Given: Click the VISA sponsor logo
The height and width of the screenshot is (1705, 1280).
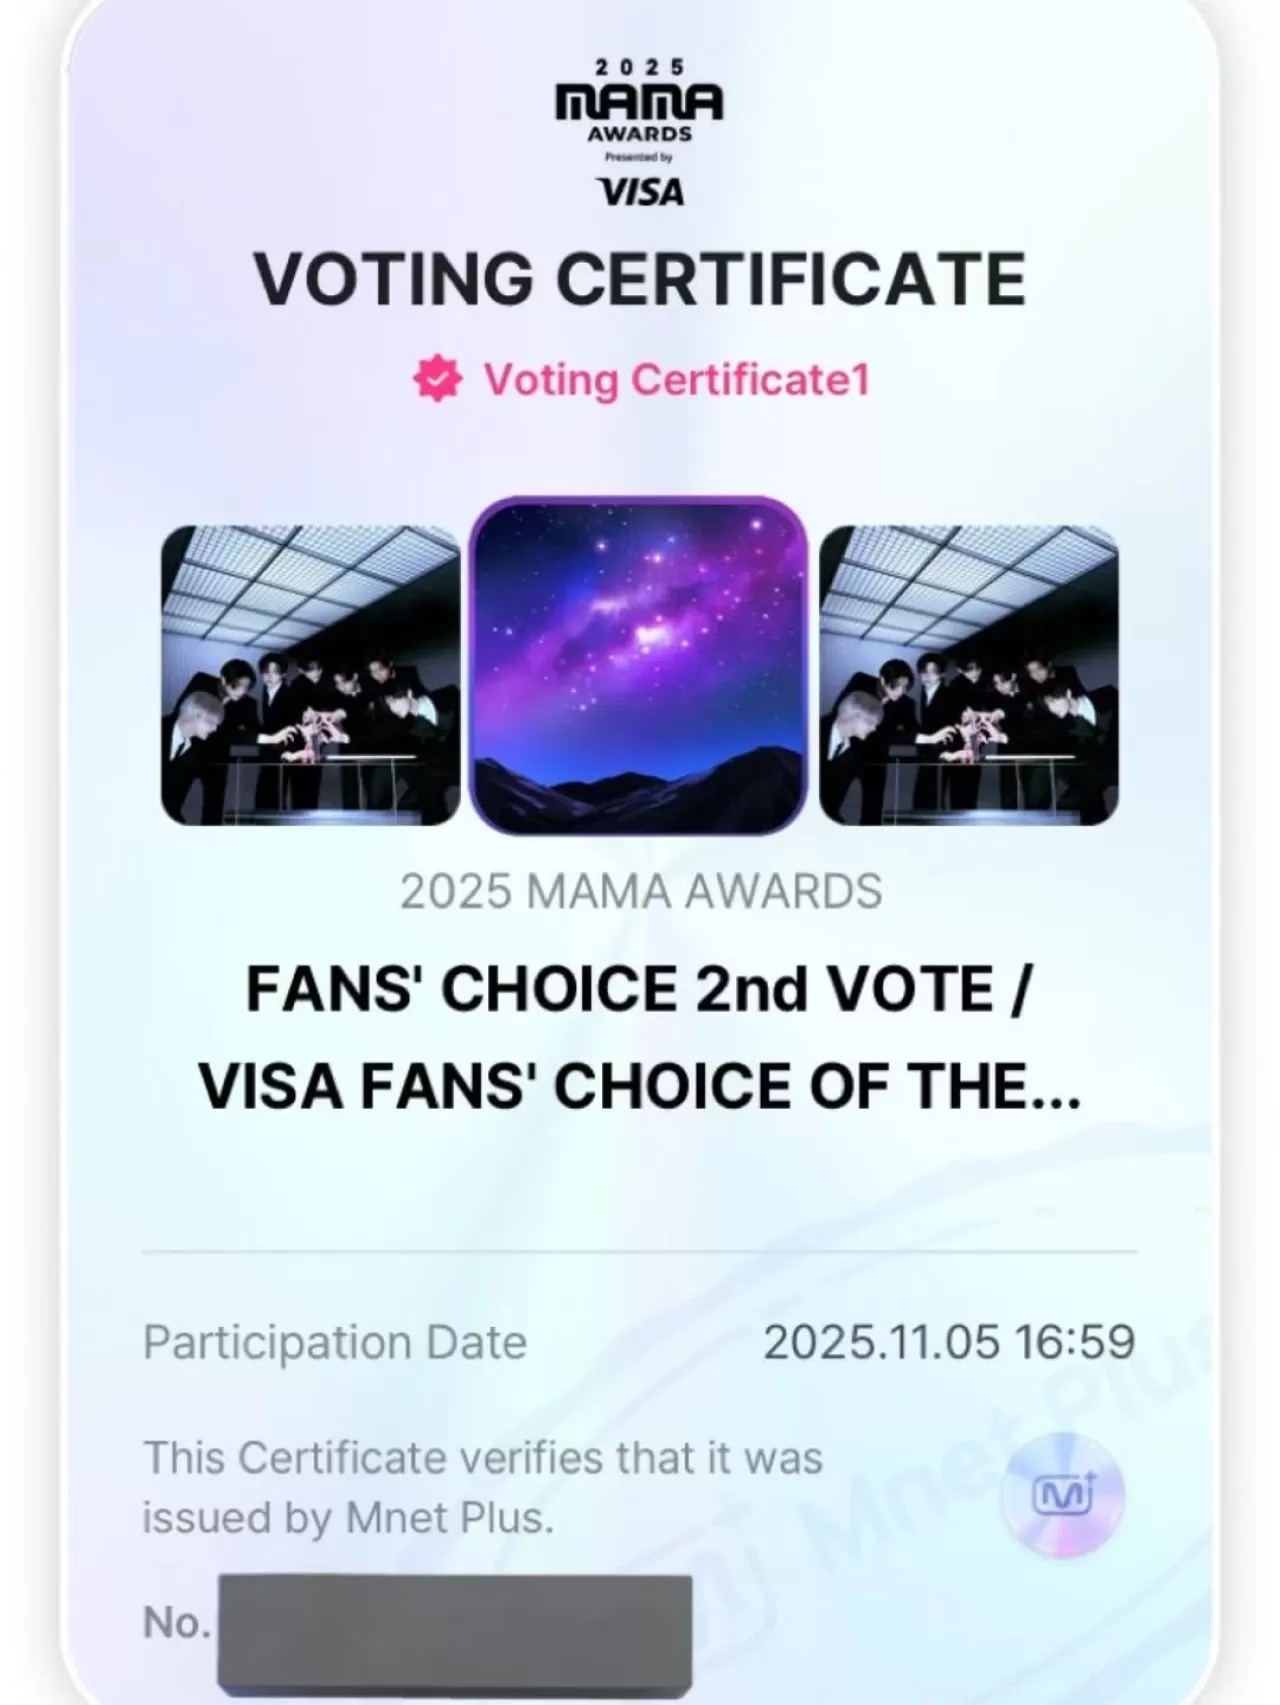Looking at the screenshot, I should [x=639, y=191].
